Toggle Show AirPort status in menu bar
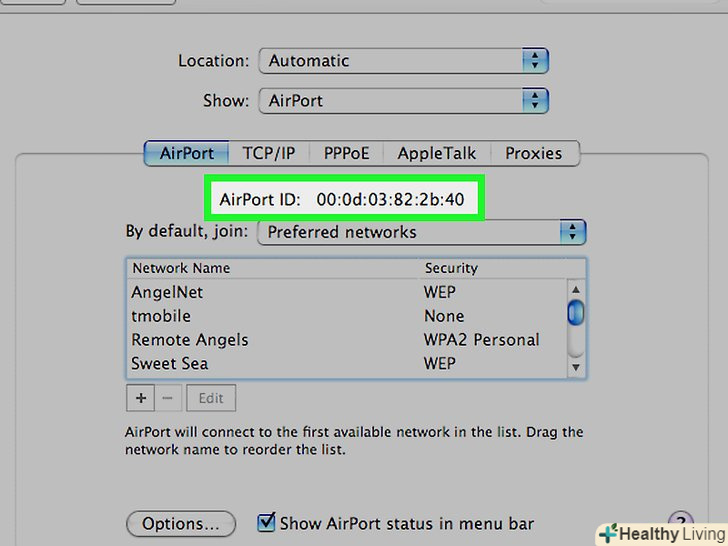728x546 pixels. point(266,522)
